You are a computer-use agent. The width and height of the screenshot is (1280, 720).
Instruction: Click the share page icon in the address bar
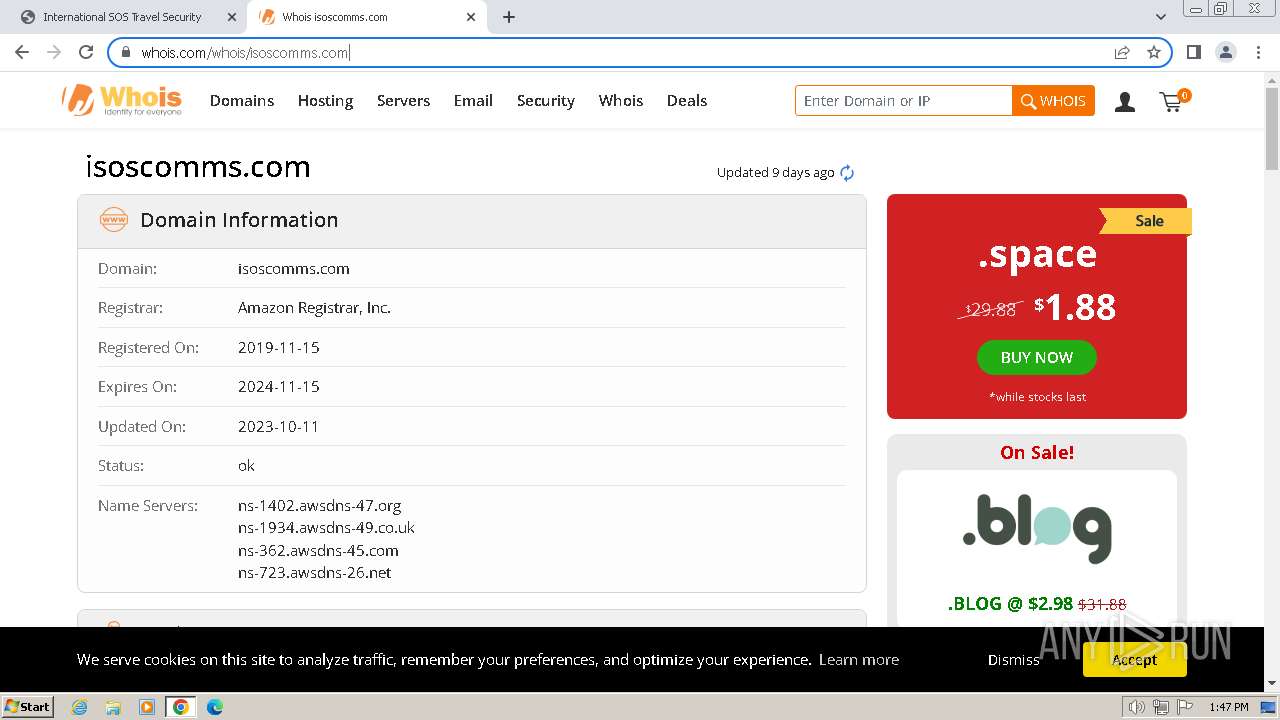[1122, 52]
